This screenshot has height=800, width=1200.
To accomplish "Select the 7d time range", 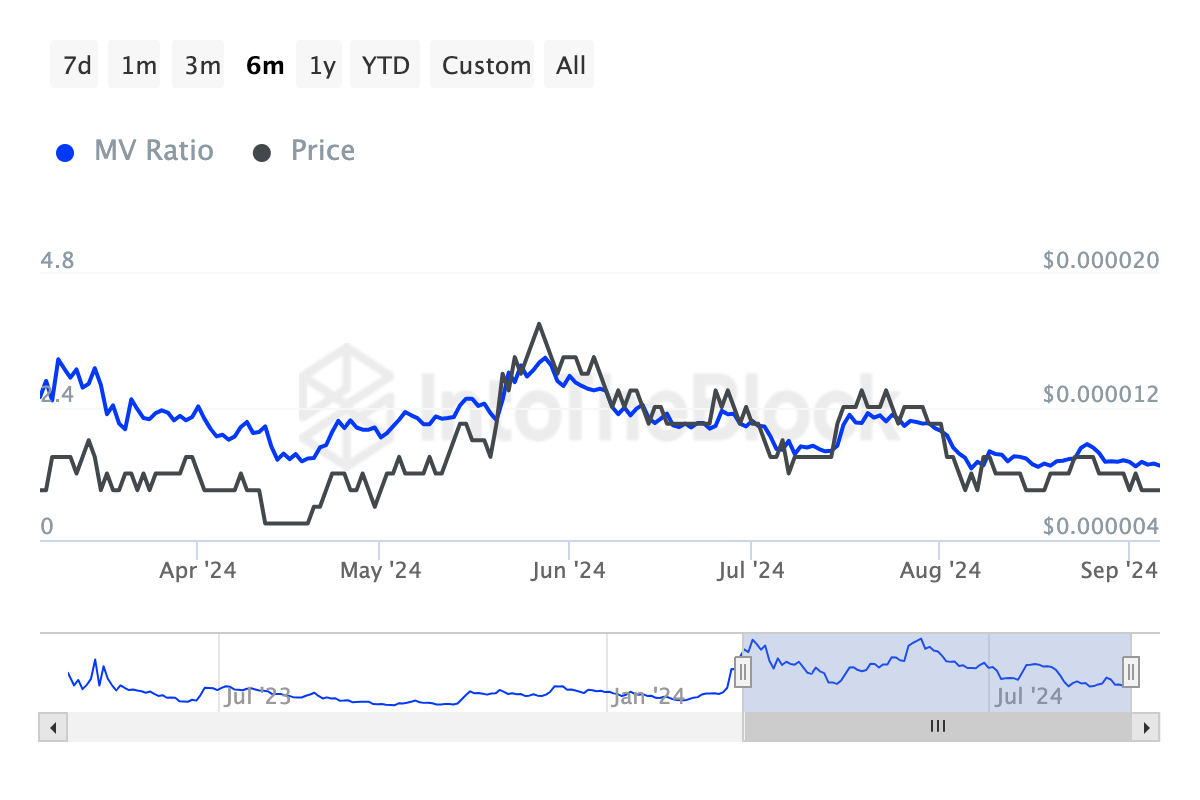I will click(77, 65).
